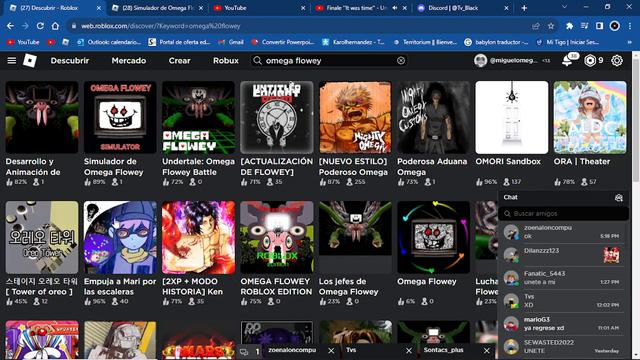Screen dimensions: 640x360
Task: Open Chrome three-dot menu
Action: [x=630, y=26]
